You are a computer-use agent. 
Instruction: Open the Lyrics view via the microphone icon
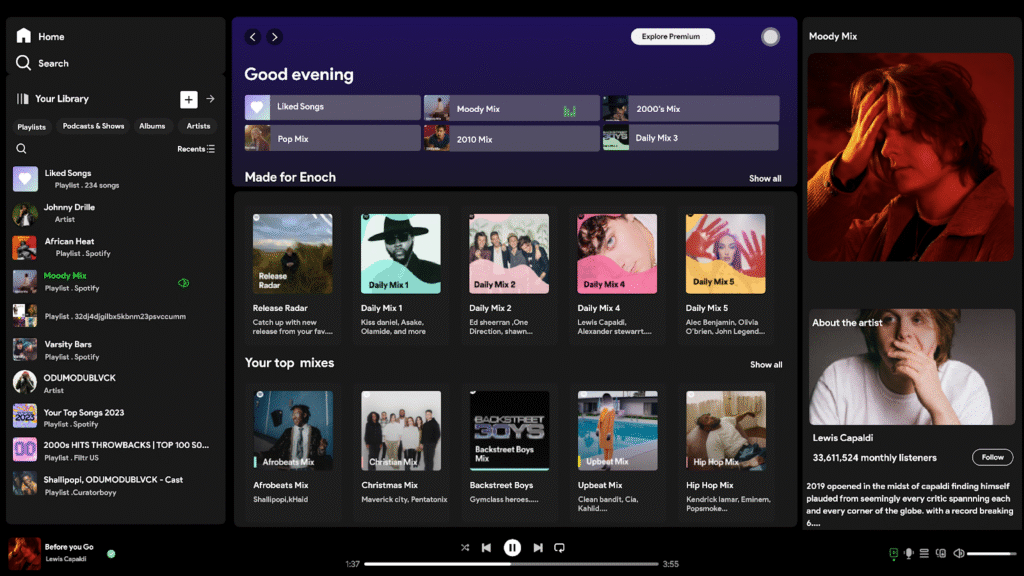click(x=908, y=552)
